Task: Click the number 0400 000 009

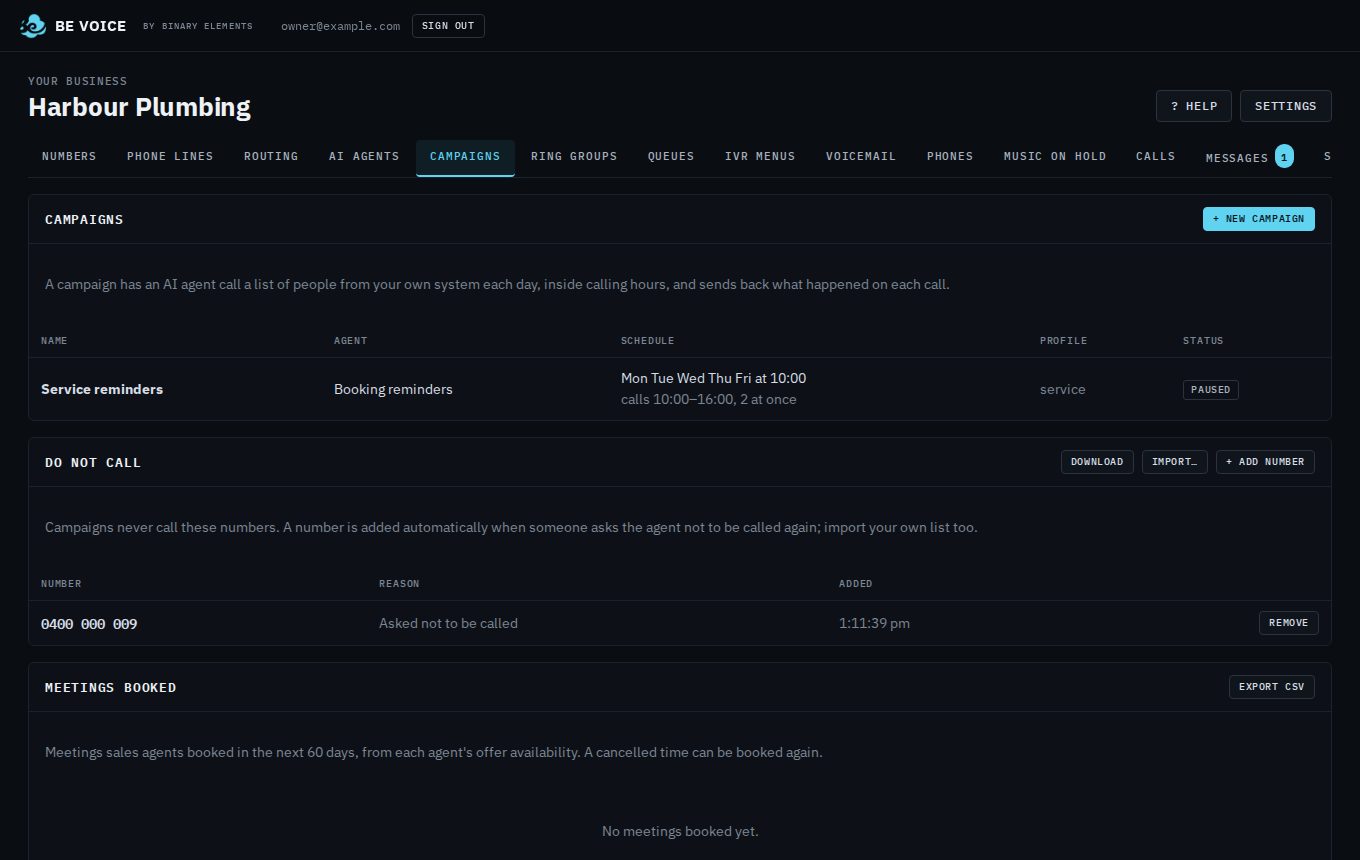Action: click(x=89, y=623)
